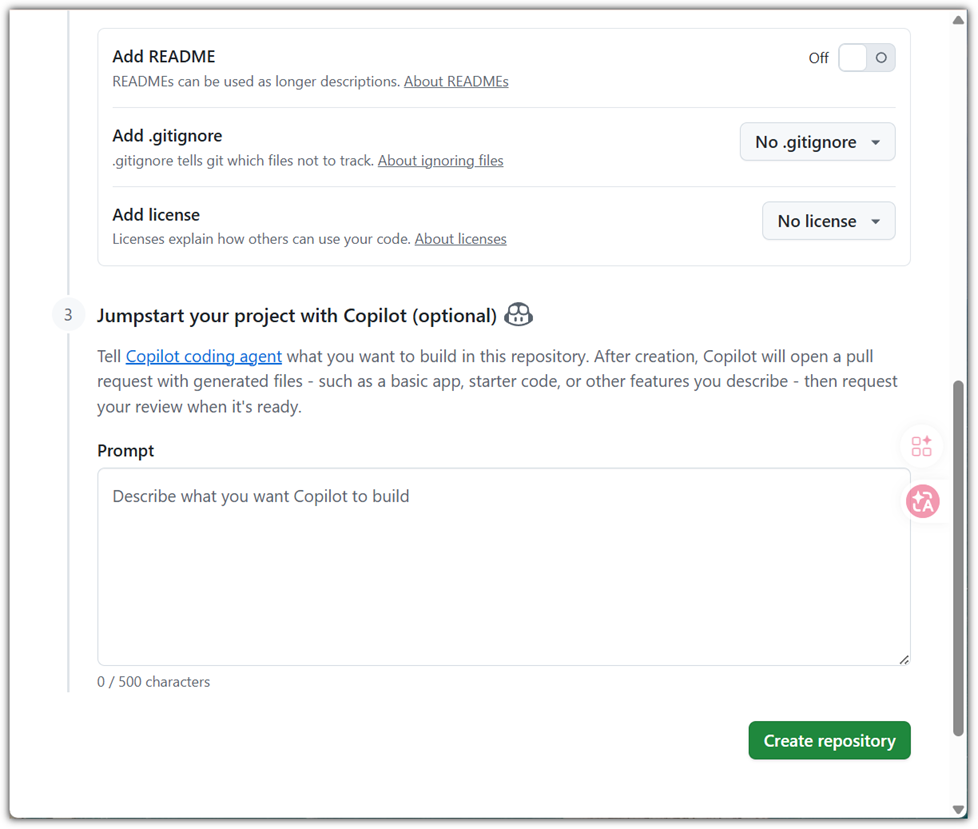Expand the No .gitignore dropdown
This screenshot has width=978, height=829.
click(817, 142)
